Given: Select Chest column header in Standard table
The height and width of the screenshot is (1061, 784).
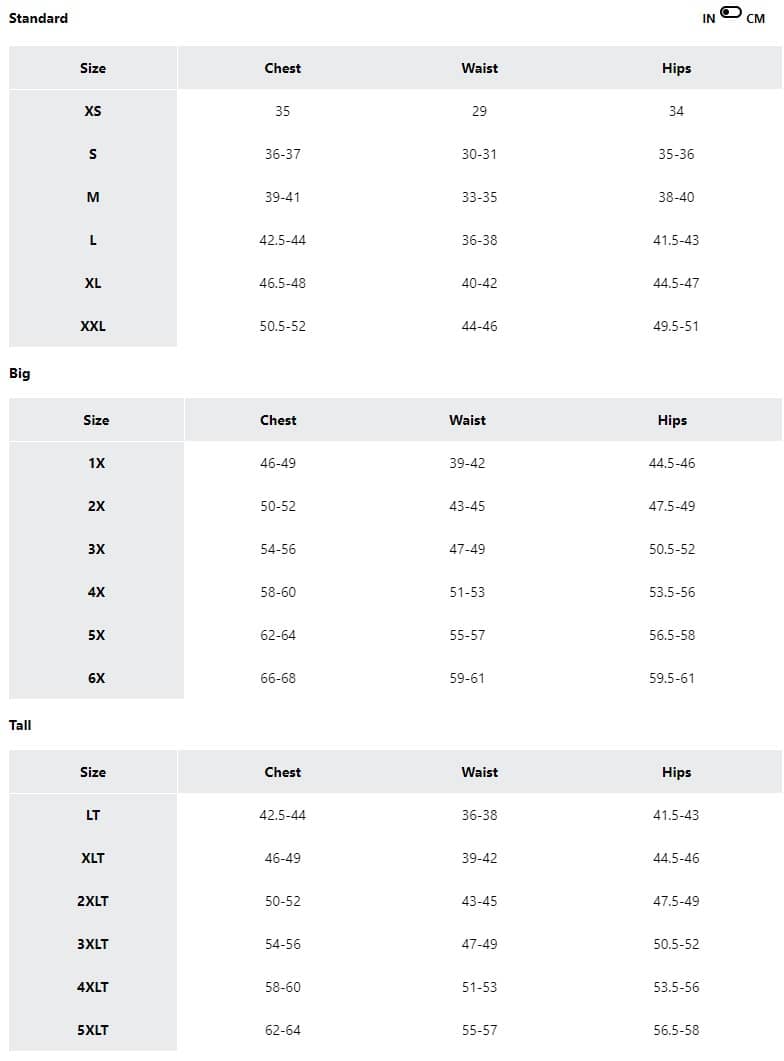Looking at the screenshot, I should [x=282, y=68].
